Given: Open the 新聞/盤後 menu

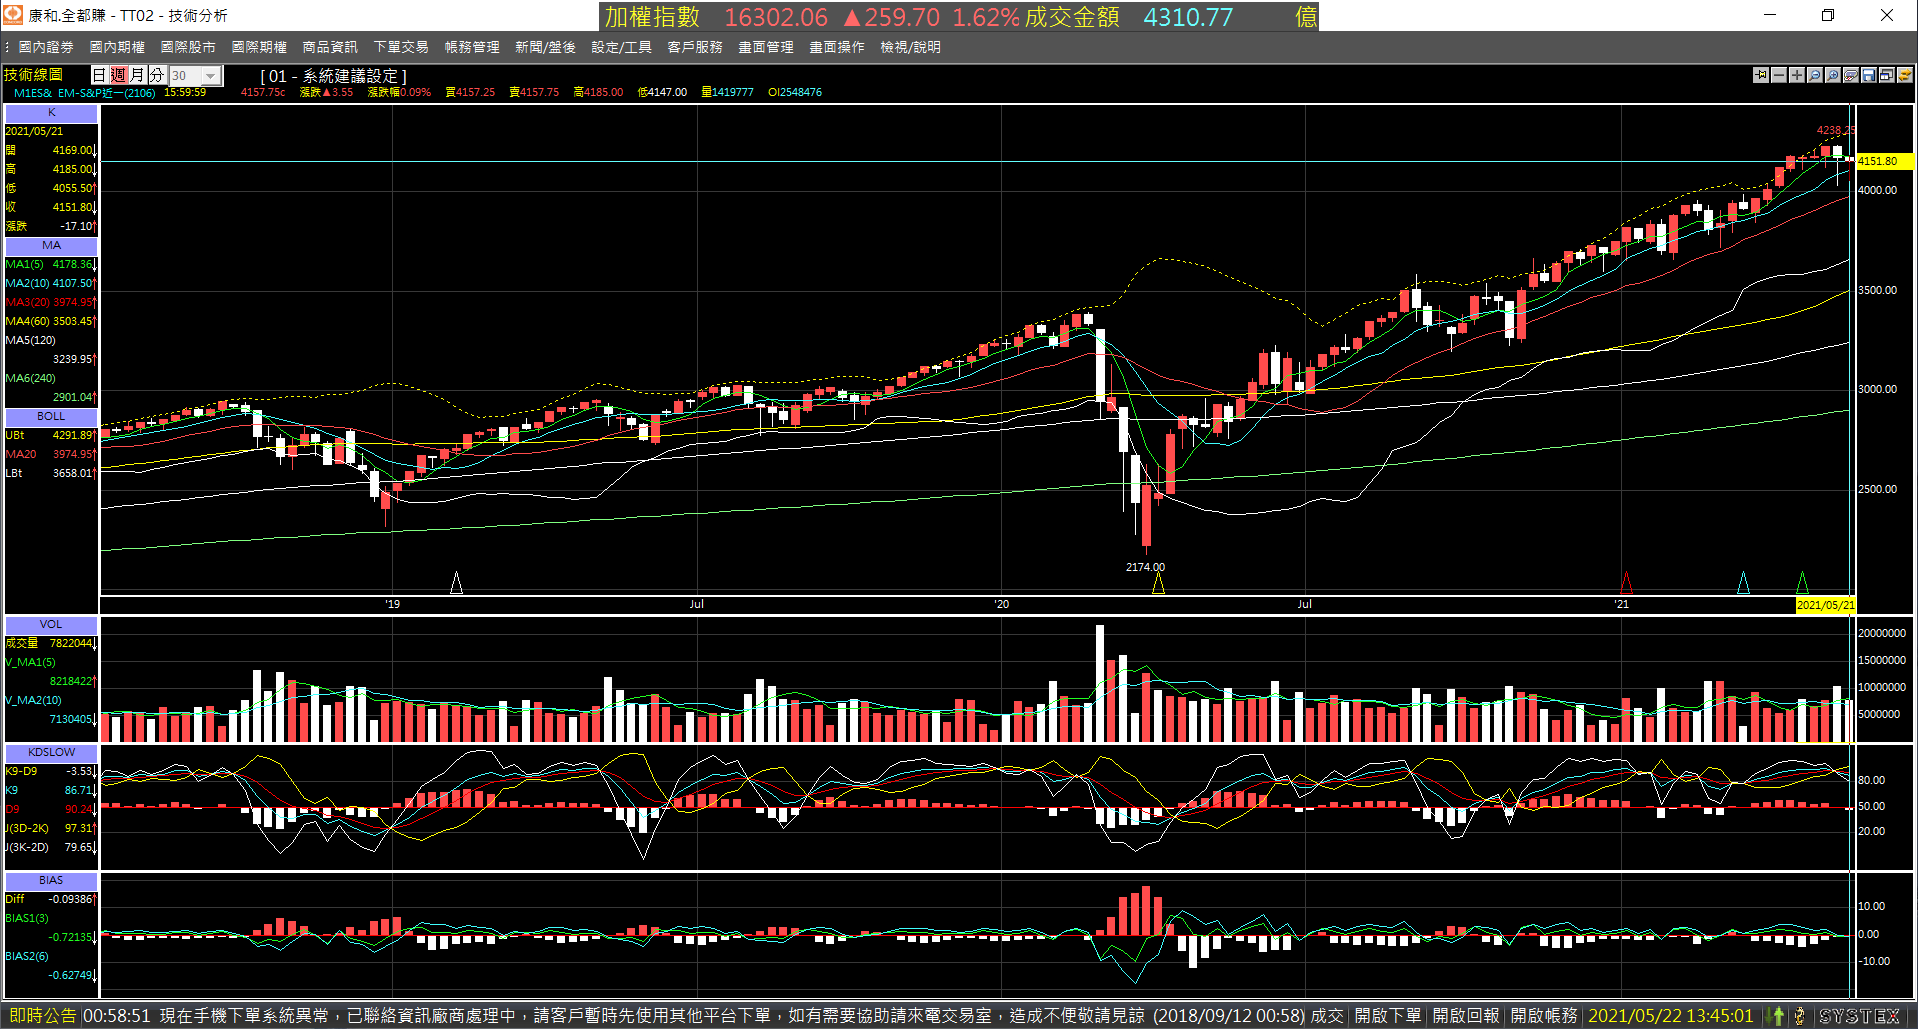Looking at the screenshot, I should click(545, 47).
